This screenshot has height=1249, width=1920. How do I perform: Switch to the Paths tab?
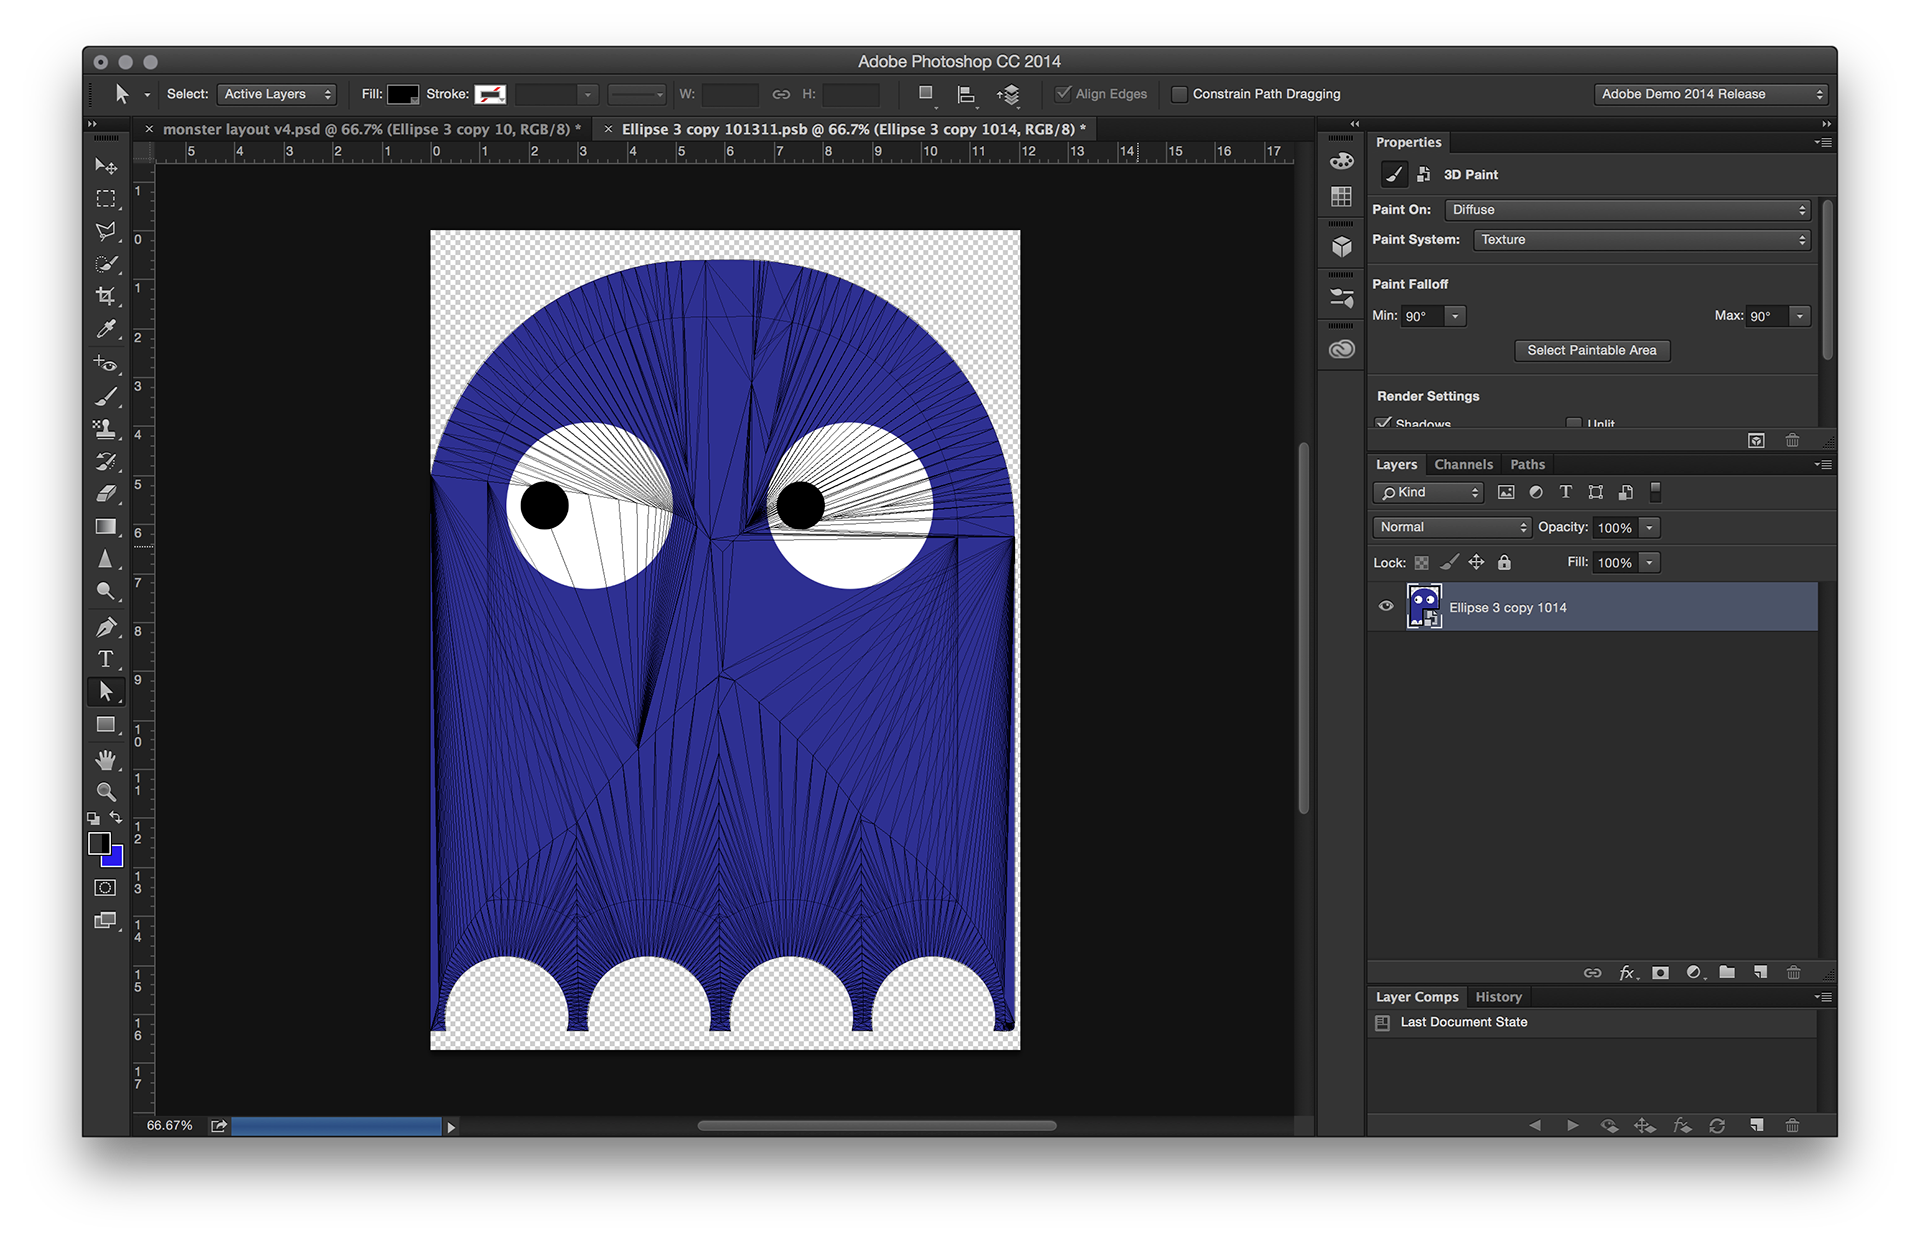[1527, 464]
